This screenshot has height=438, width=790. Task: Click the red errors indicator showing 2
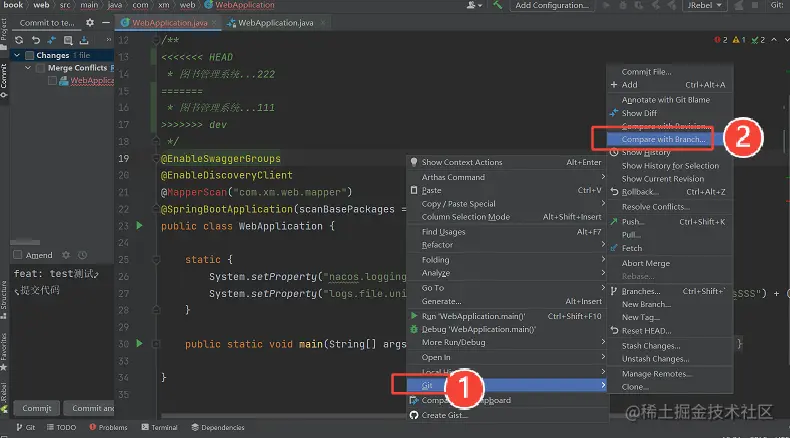720,40
